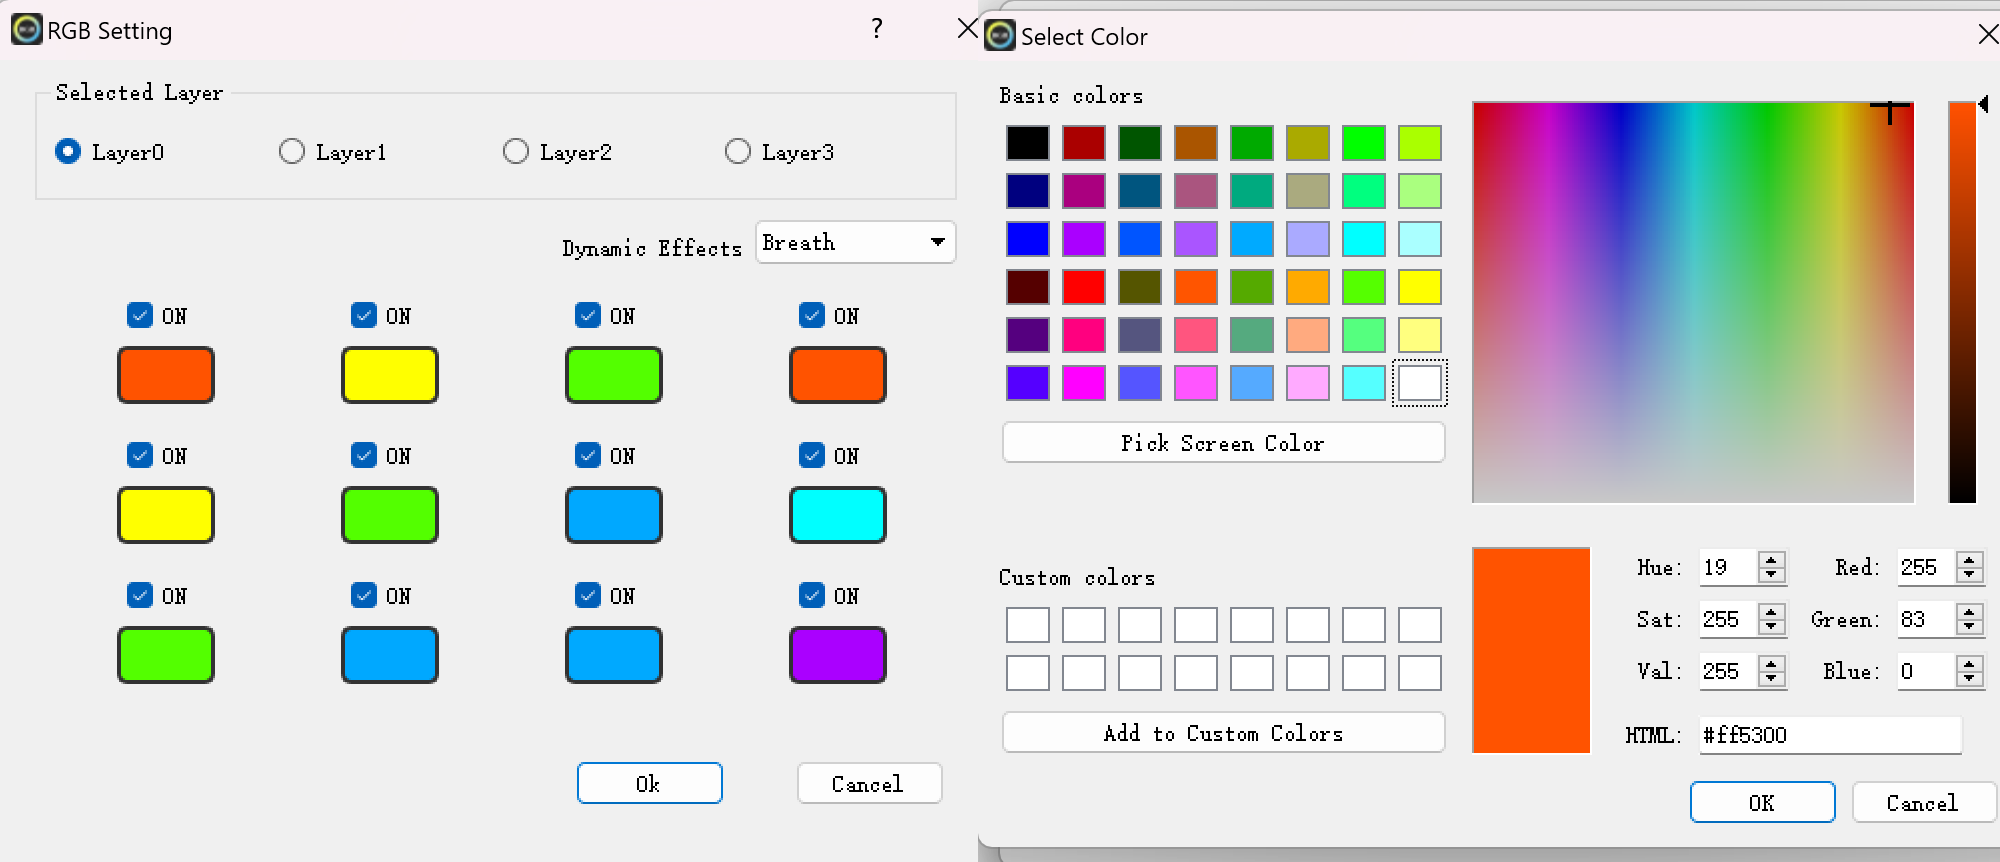Increase Hue with up arrow

(x=1772, y=559)
